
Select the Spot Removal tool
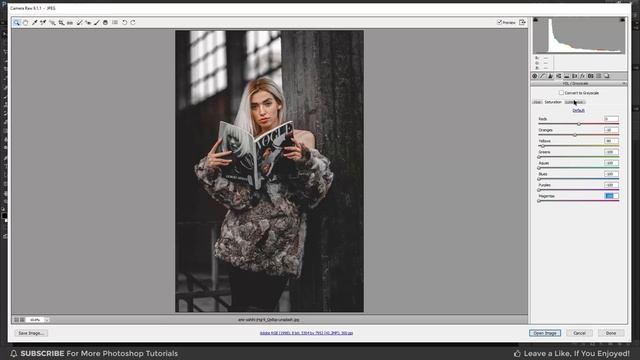(x=80, y=23)
